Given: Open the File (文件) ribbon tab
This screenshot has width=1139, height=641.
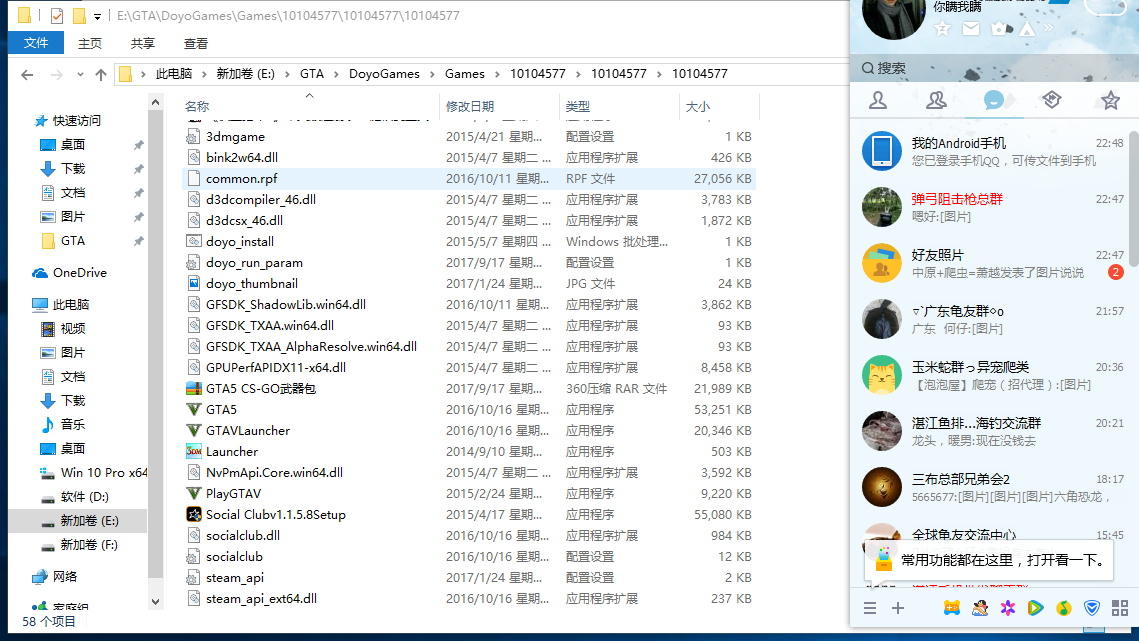Looking at the screenshot, I should (x=36, y=44).
